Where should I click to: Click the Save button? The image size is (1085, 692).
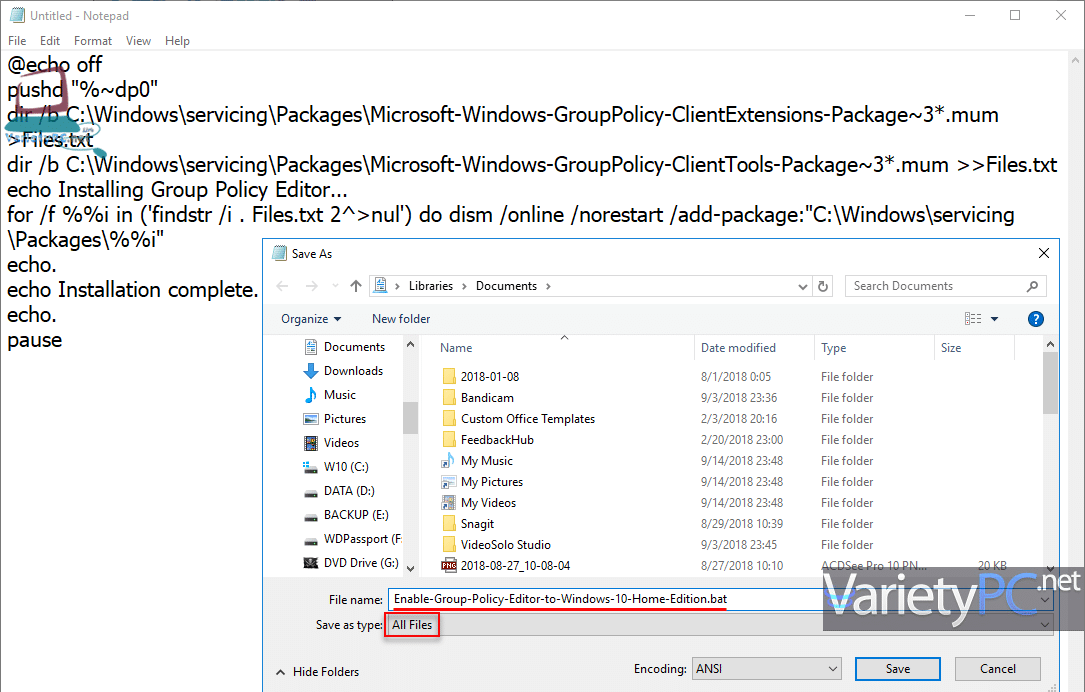click(897, 669)
